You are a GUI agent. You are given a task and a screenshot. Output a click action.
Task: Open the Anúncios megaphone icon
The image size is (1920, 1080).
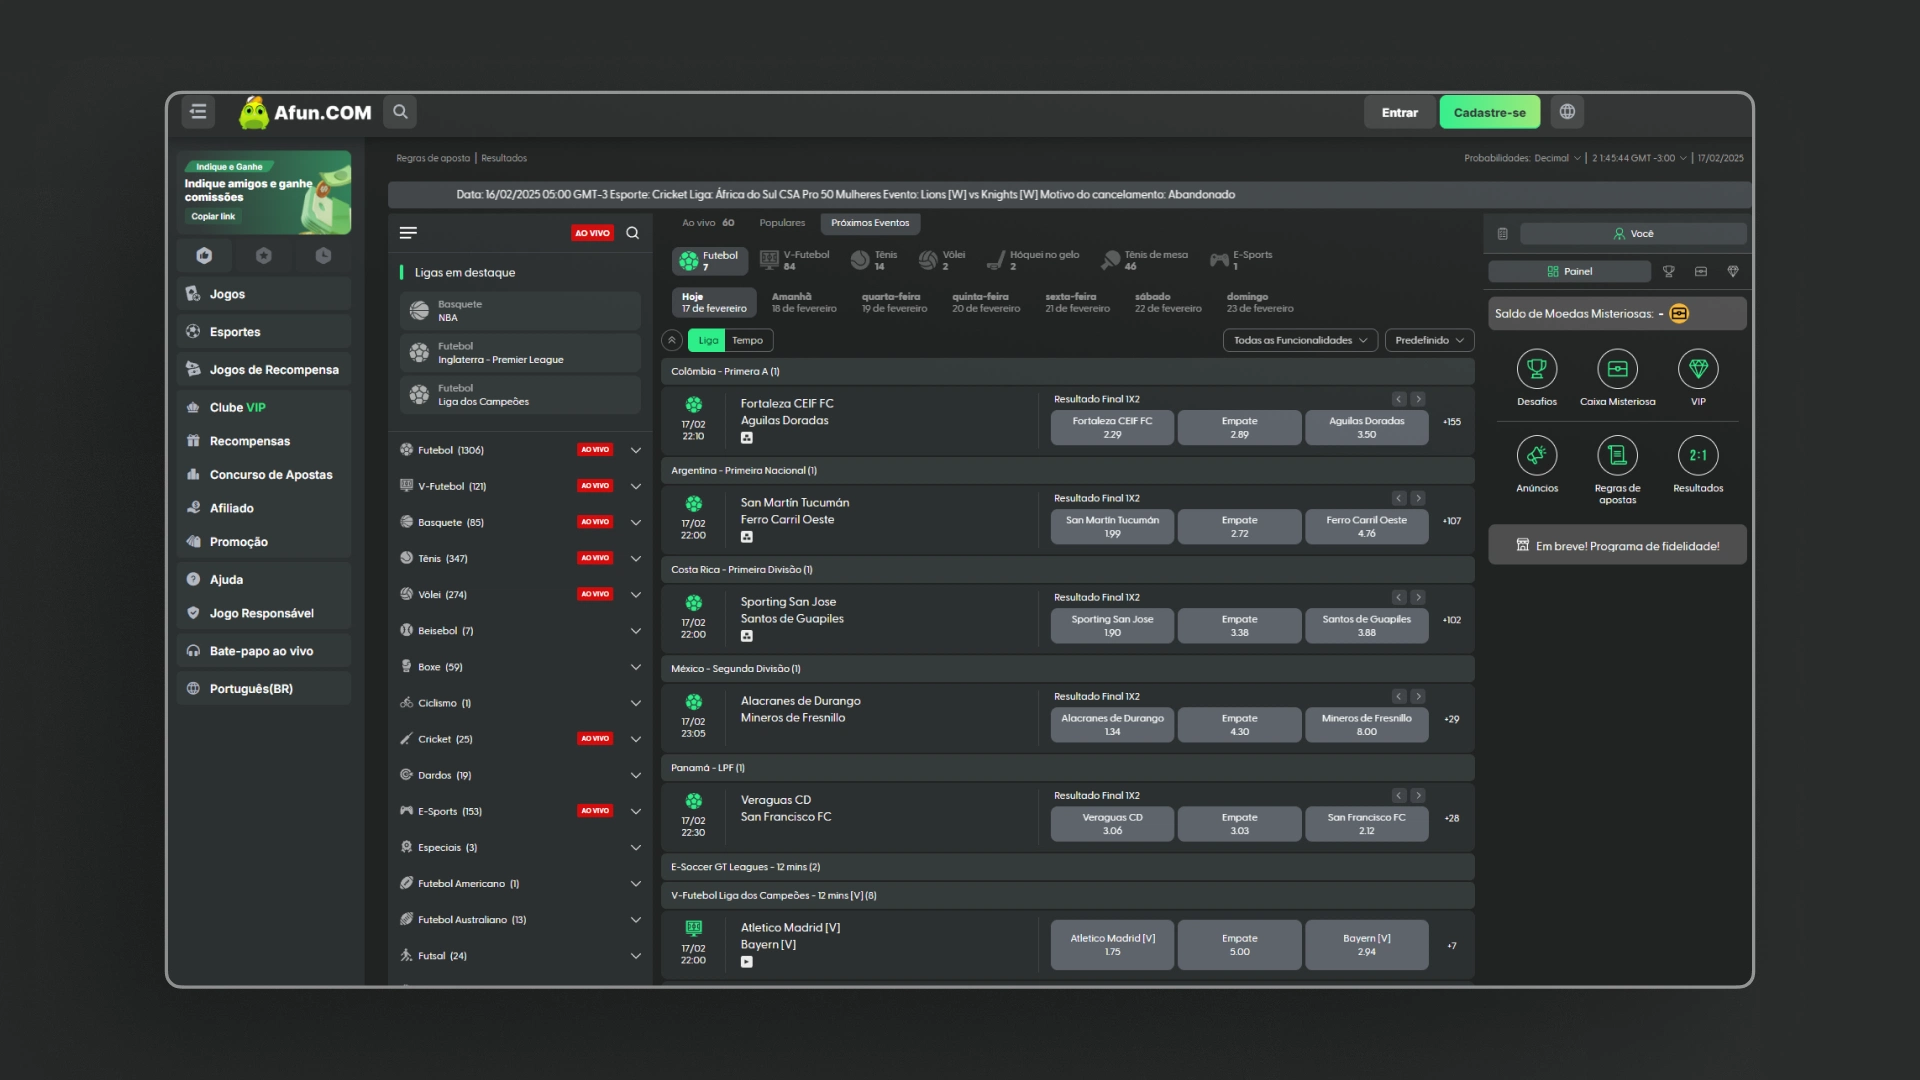pos(1537,456)
